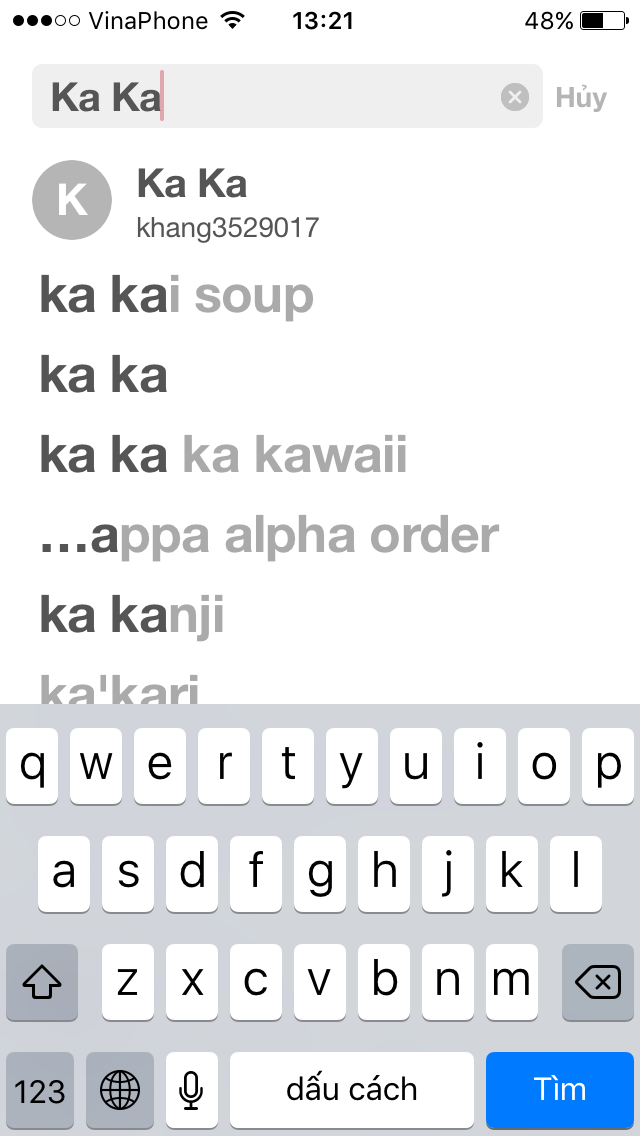The width and height of the screenshot is (640, 1136).
Task: Choose the "ka ka ka kawaii" suggestion
Action: pyautogui.click(x=223, y=456)
